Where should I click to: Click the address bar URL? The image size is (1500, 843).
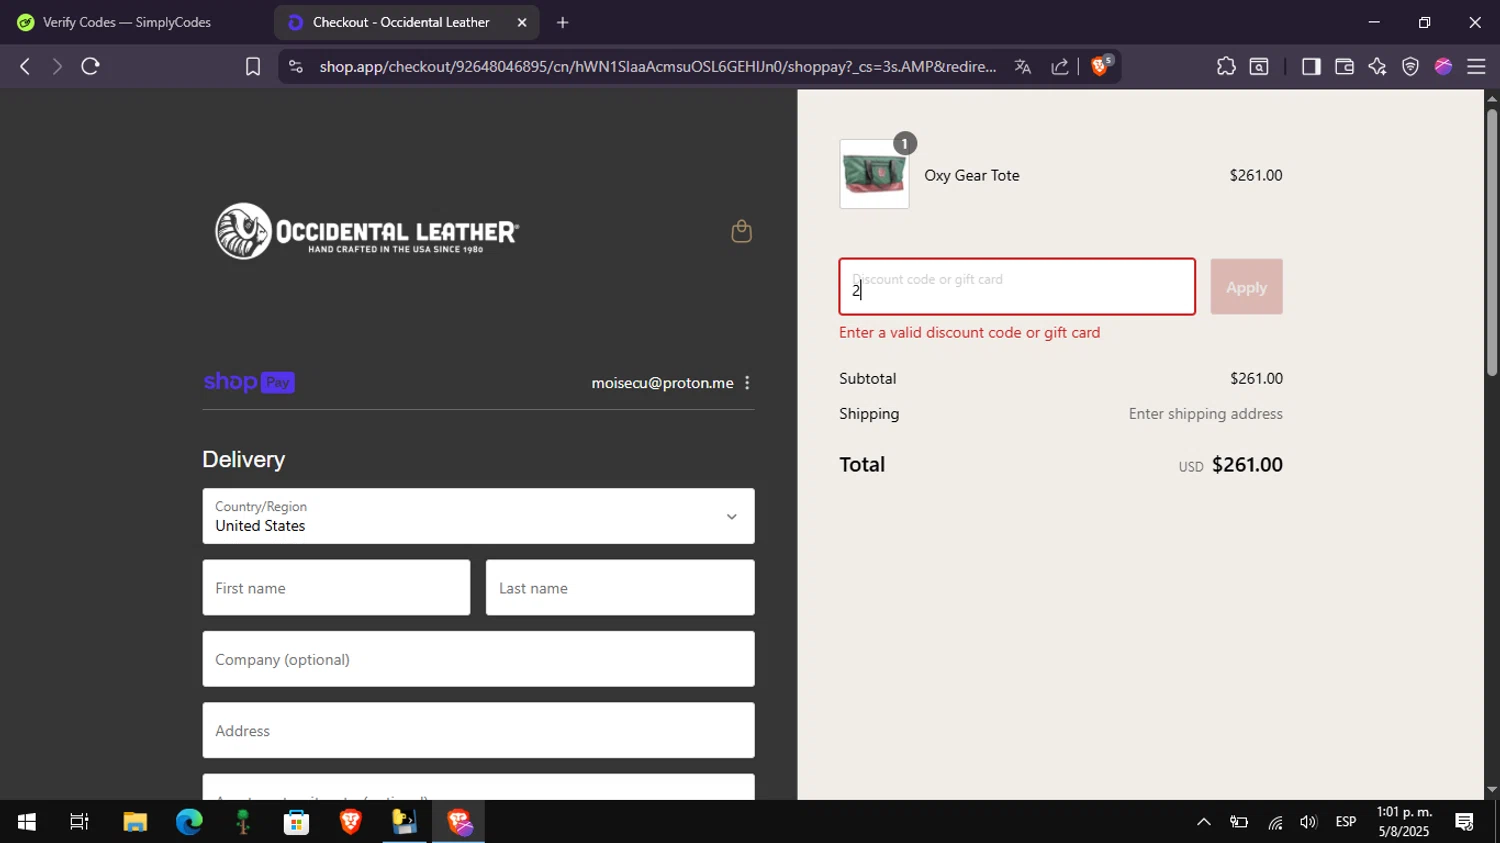click(x=657, y=67)
